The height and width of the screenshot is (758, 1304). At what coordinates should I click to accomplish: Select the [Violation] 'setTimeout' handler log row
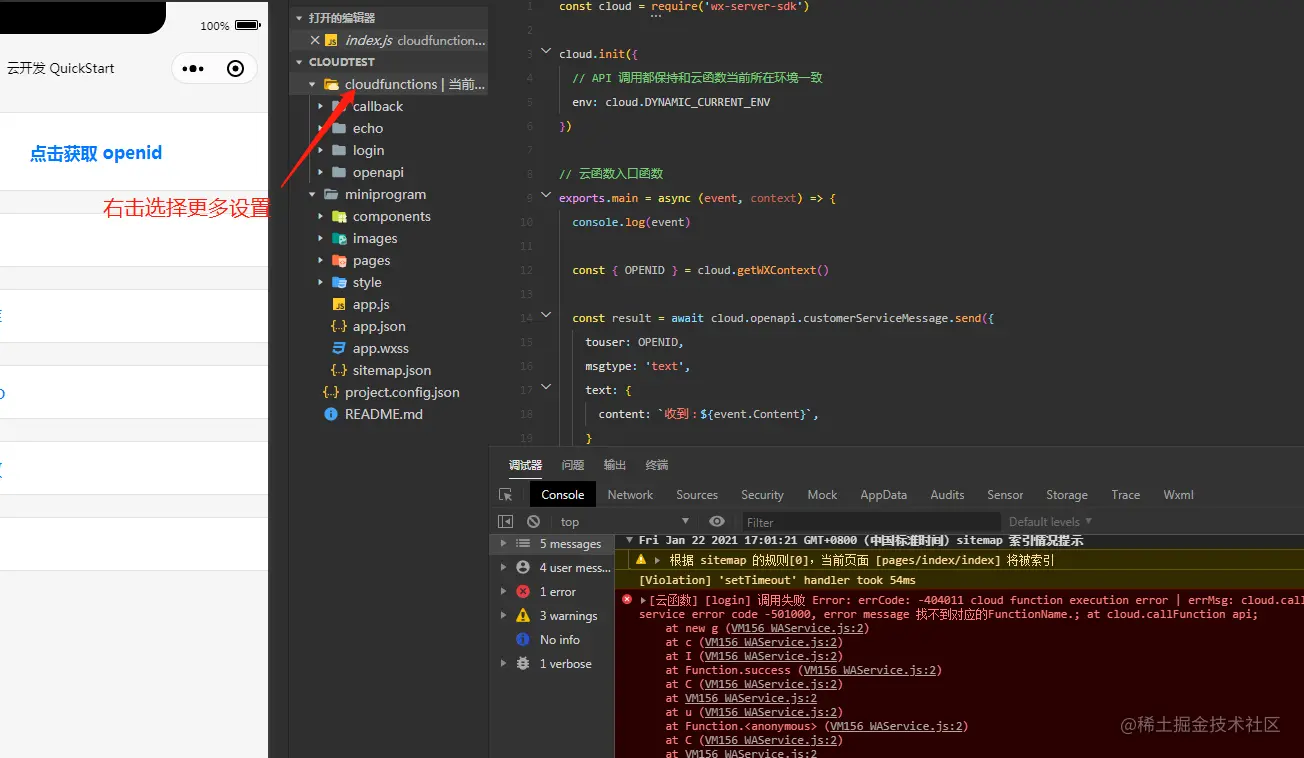[959, 580]
